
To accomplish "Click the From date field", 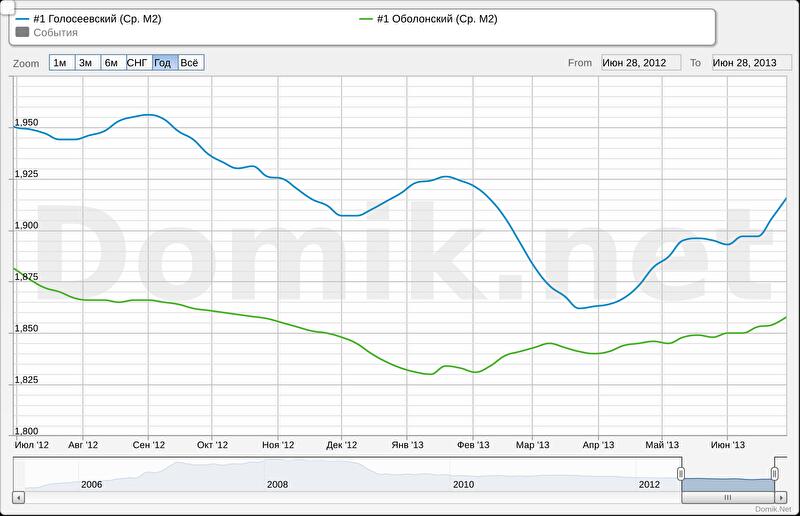I will pos(640,63).
